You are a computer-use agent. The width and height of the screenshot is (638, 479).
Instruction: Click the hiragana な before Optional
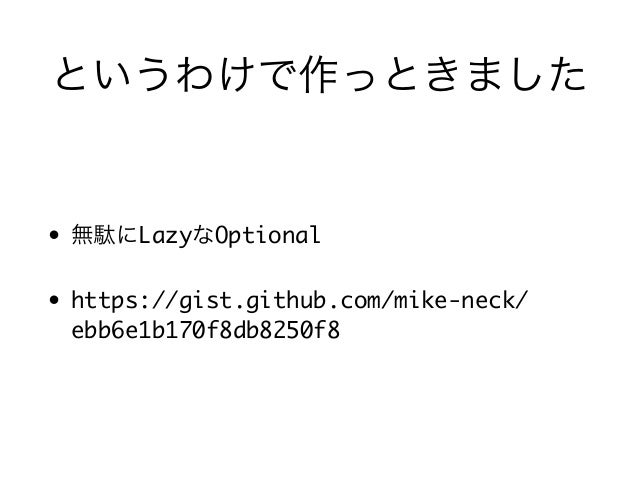pyautogui.click(x=202, y=235)
